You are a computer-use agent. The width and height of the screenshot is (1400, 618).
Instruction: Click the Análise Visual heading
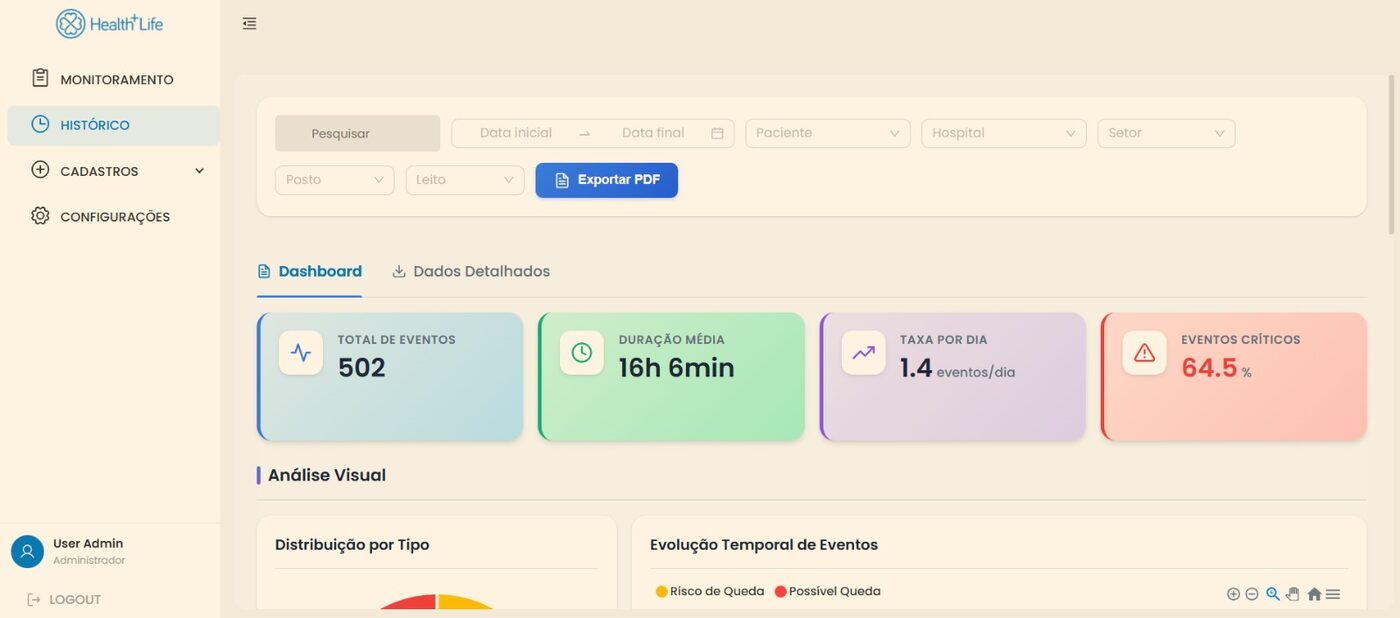tap(327, 475)
